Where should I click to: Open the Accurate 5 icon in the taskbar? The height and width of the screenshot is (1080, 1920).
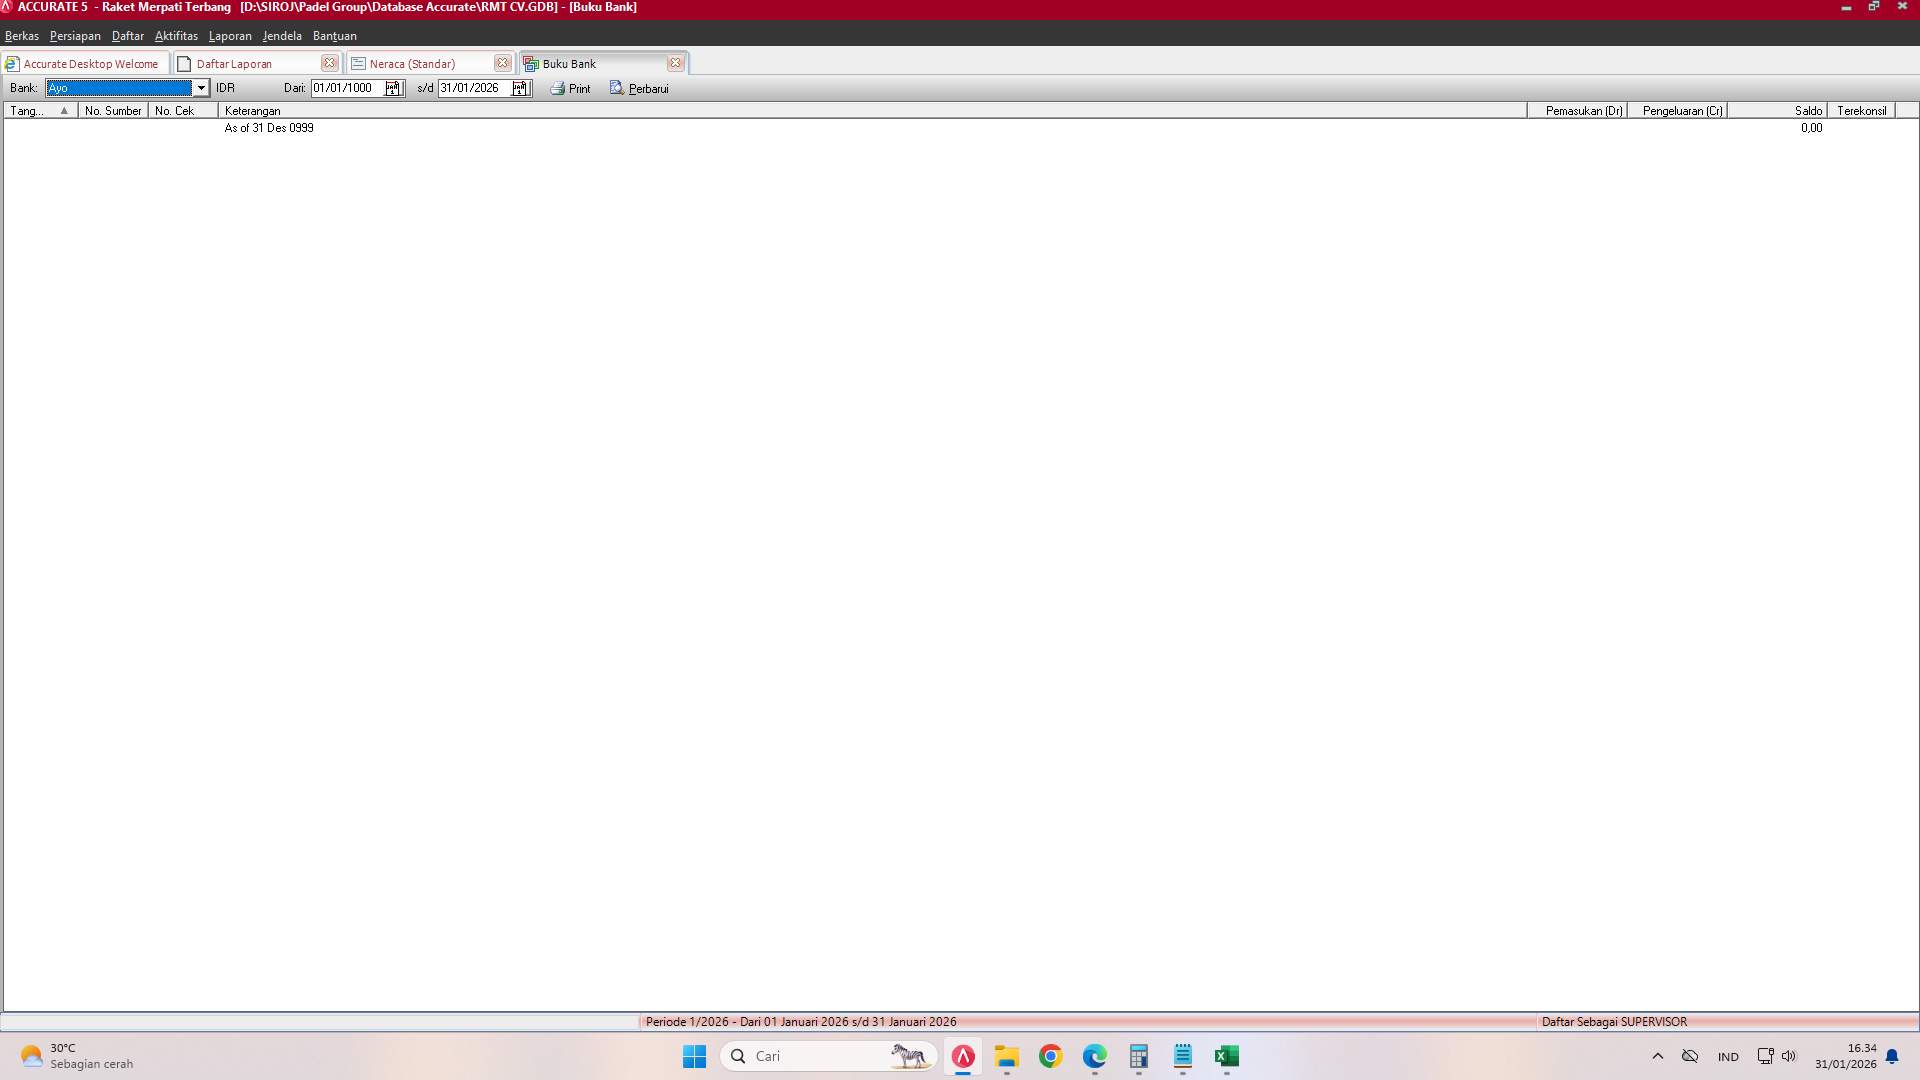[962, 1056]
